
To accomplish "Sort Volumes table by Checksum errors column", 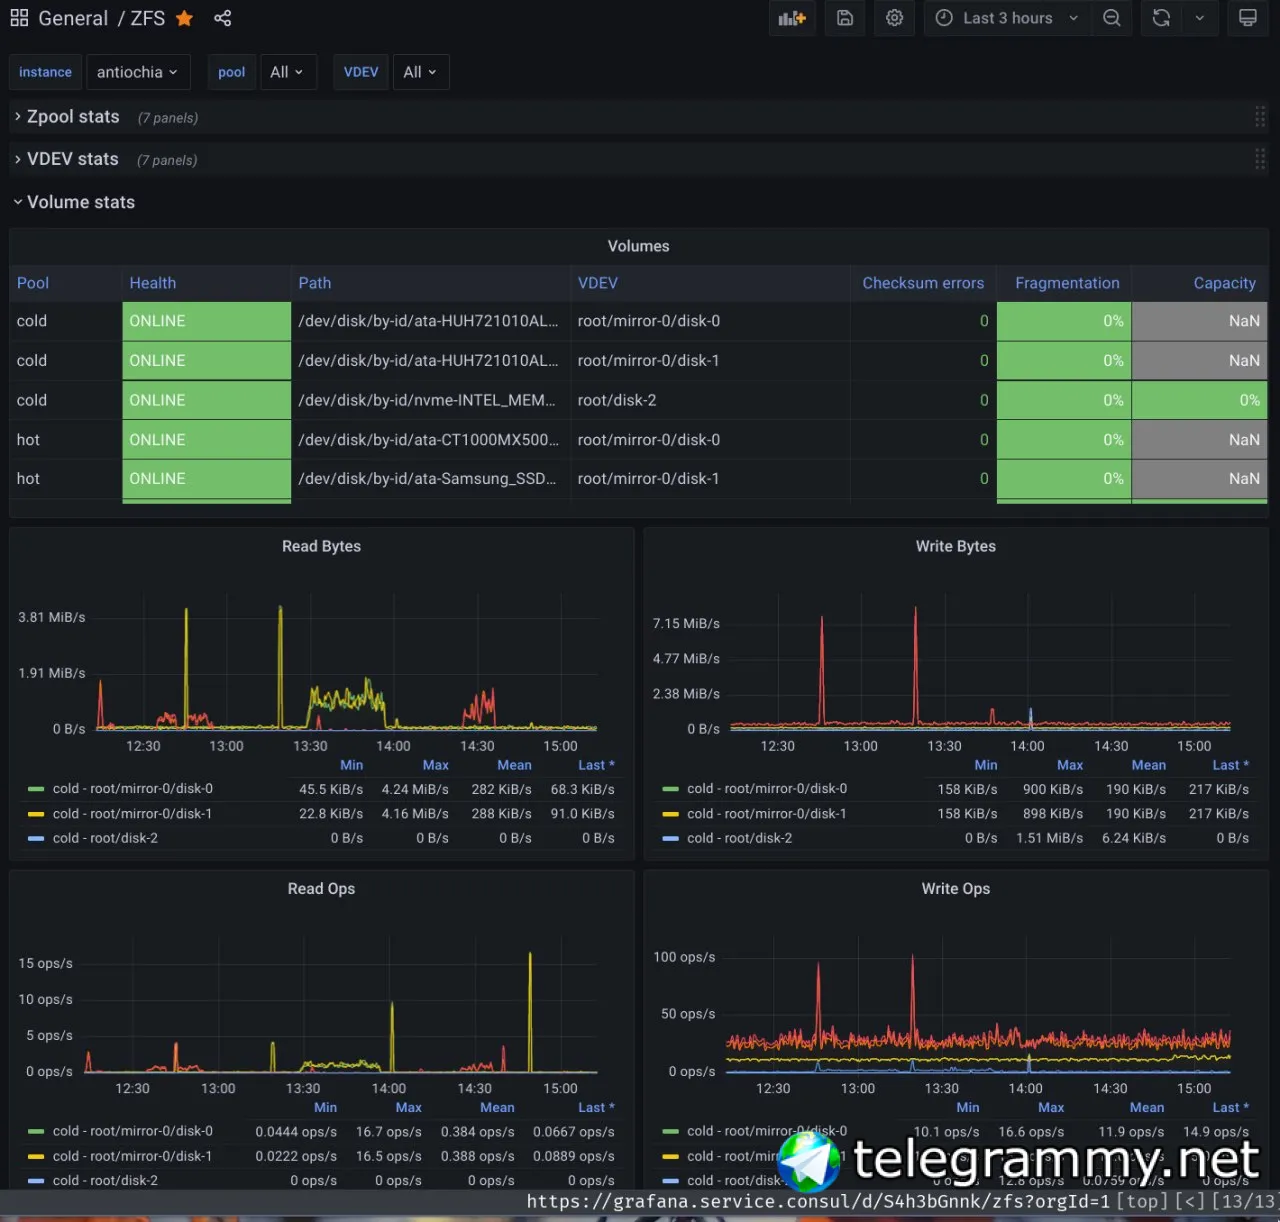I will point(922,283).
